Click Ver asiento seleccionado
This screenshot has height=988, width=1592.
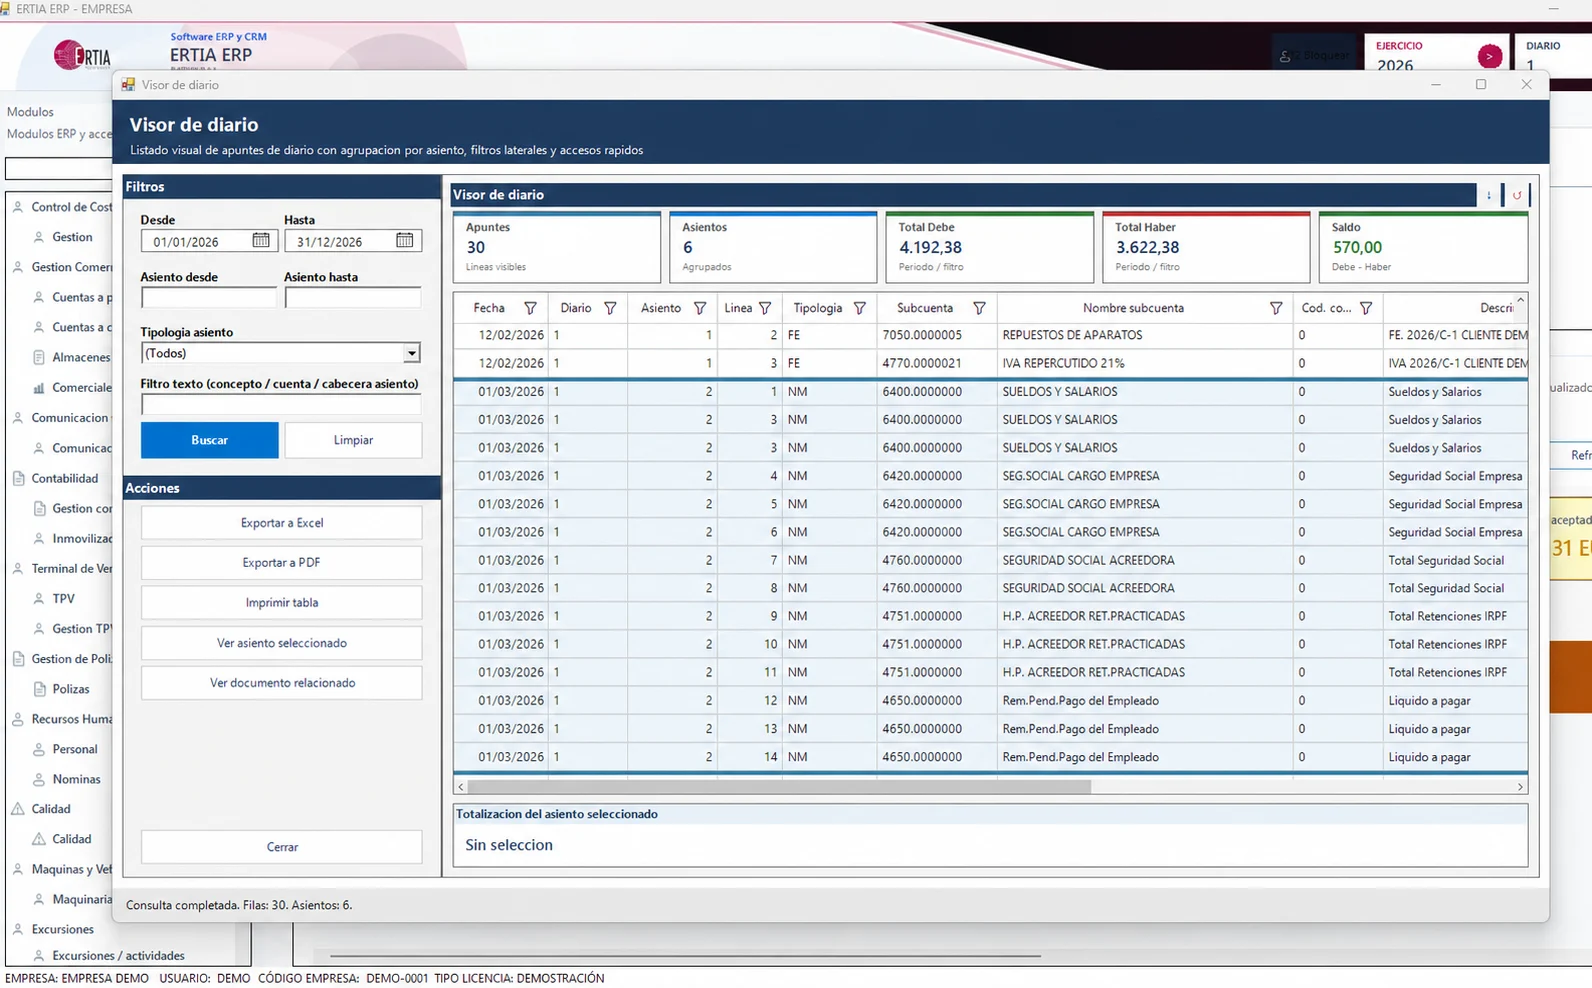pyautogui.click(x=282, y=643)
